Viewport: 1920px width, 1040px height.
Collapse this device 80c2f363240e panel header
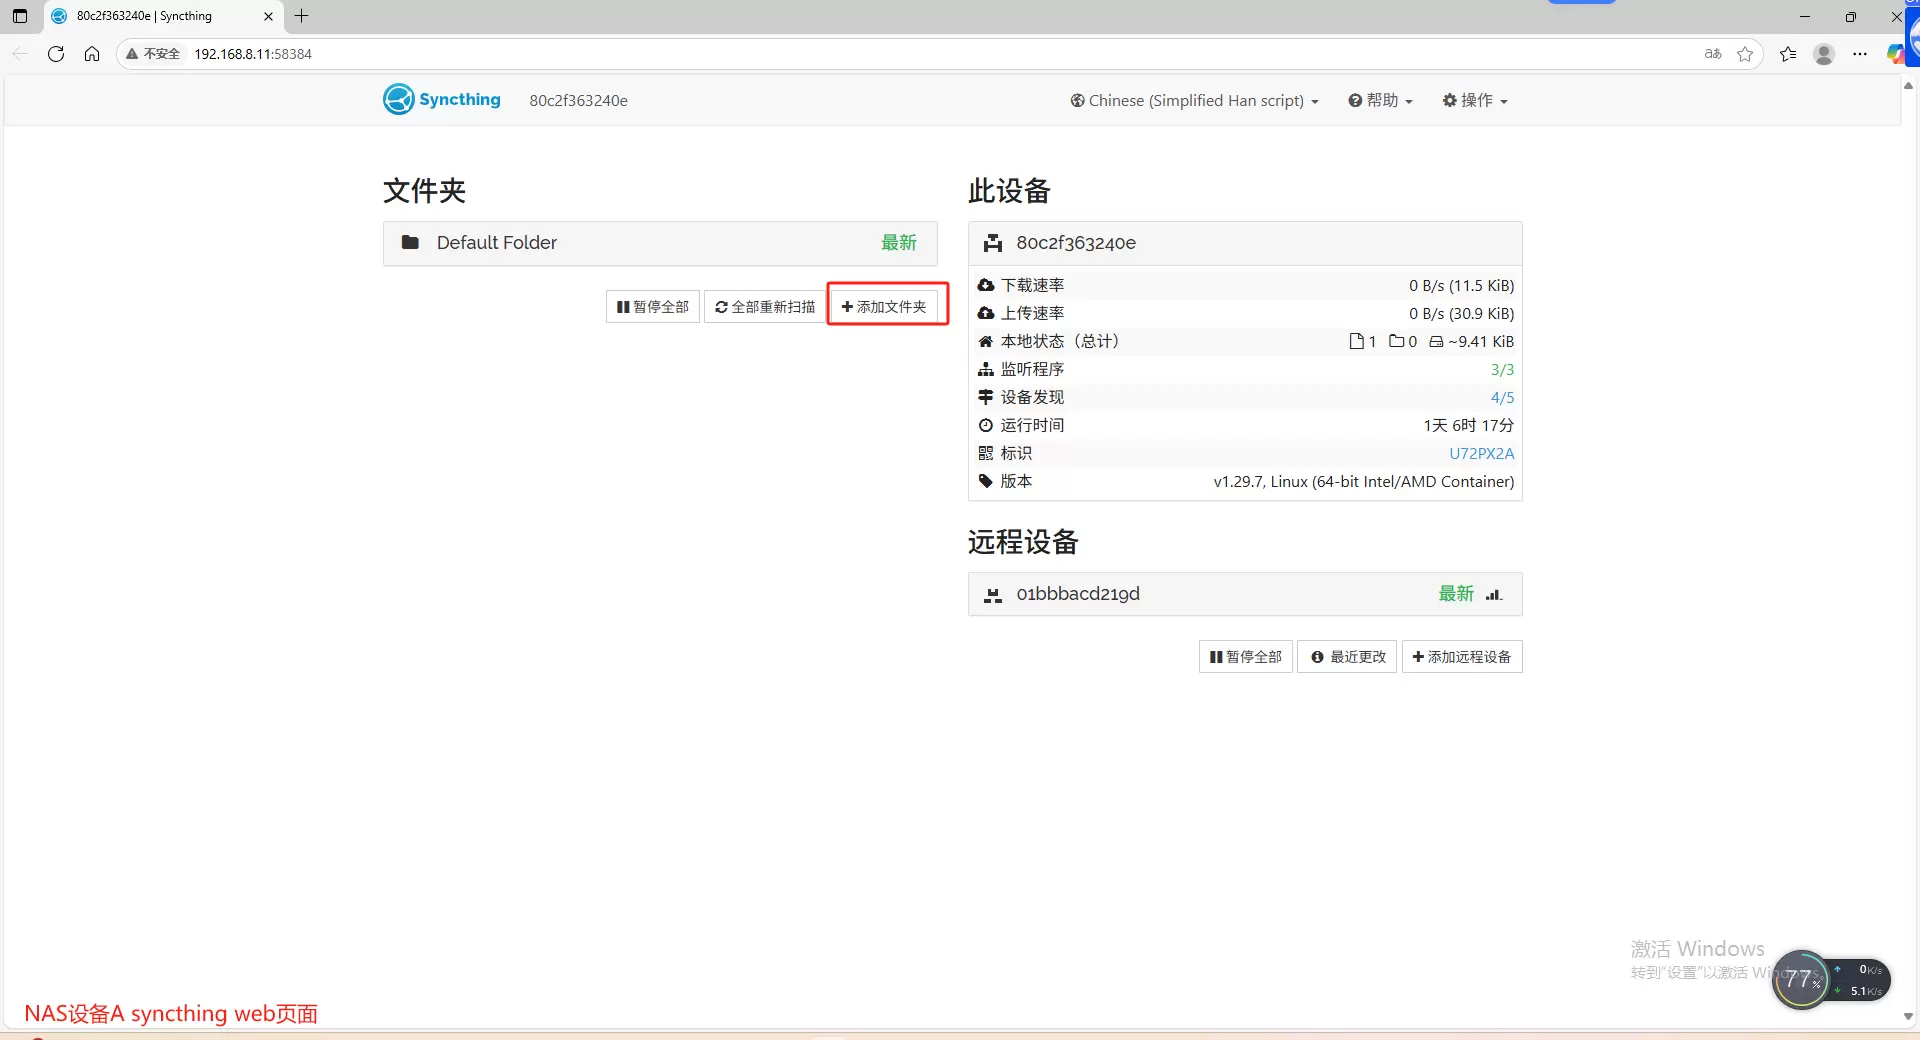click(1244, 243)
